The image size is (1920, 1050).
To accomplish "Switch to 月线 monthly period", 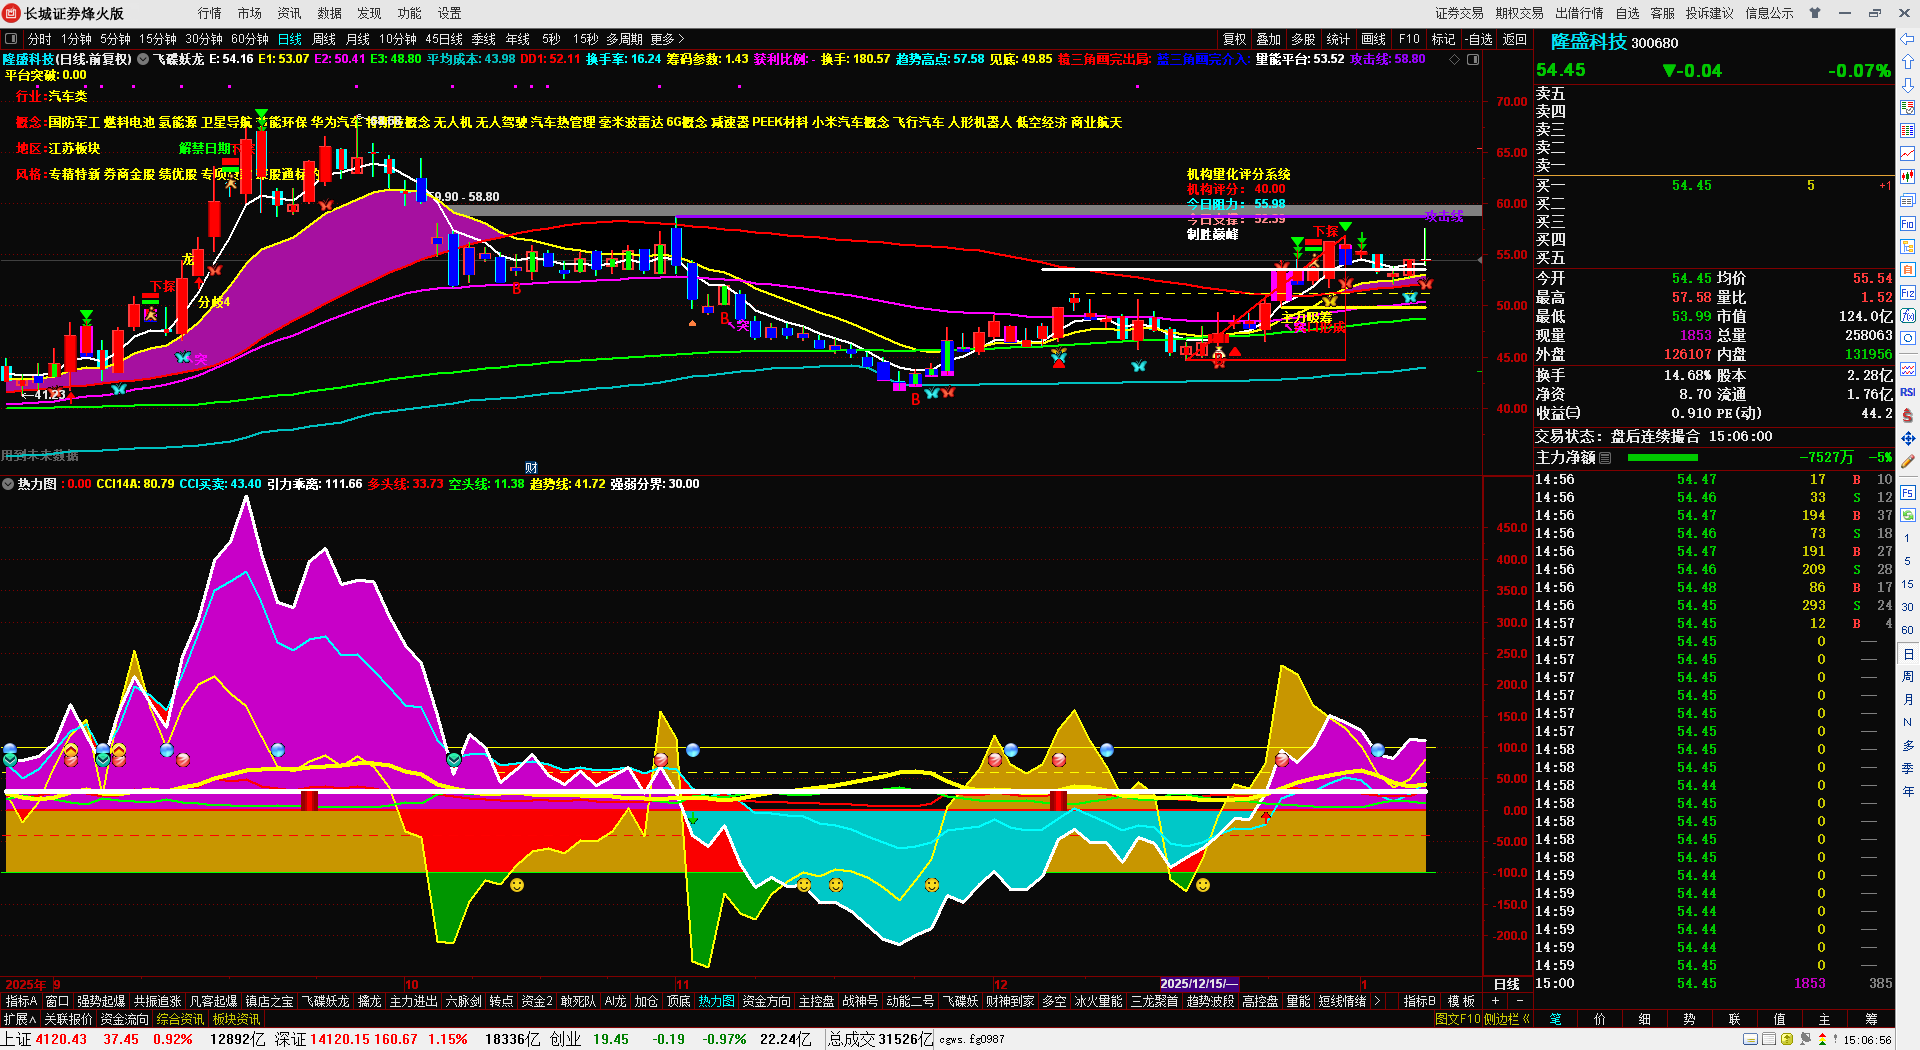I will [358, 39].
